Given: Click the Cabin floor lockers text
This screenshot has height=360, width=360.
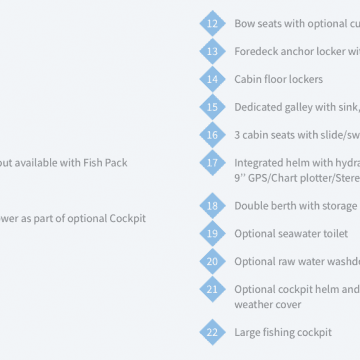Looking at the screenshot, I should [279, 79].
